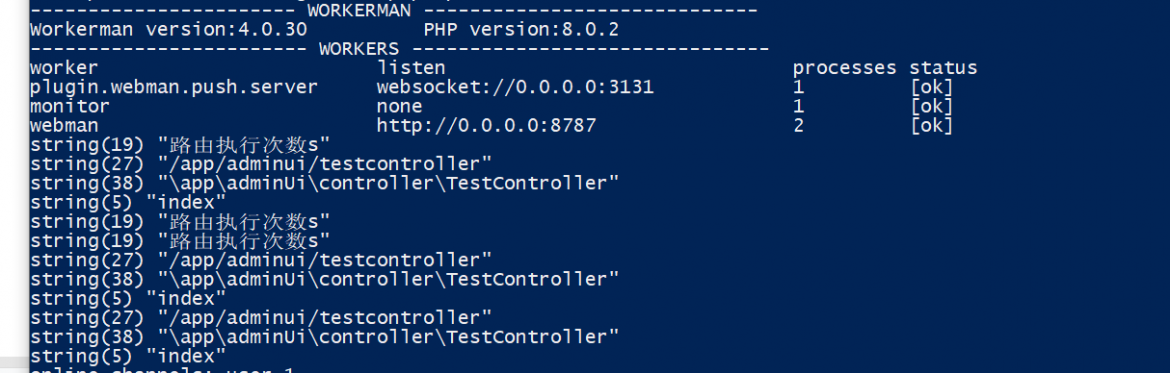
Task: Click the [ok] status of webman row
Action: (x=932, y=125)
